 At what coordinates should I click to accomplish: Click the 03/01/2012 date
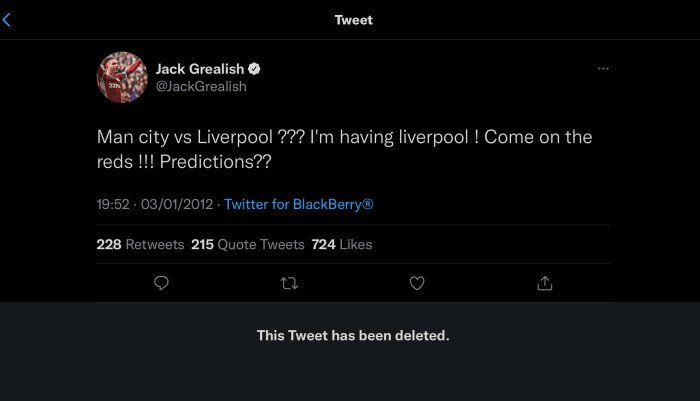coord(177,204)
